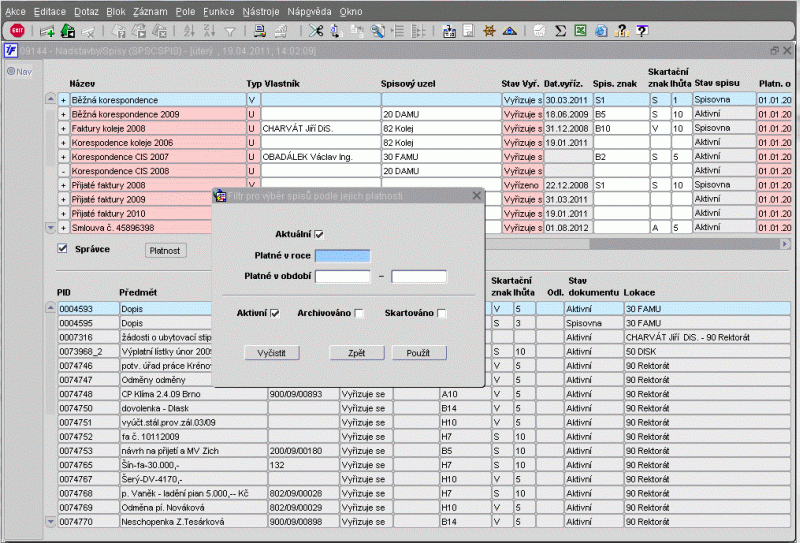Expand the first Běžná korespondence row
Viewport: 800px width, 543px height.
click(63, 100)
